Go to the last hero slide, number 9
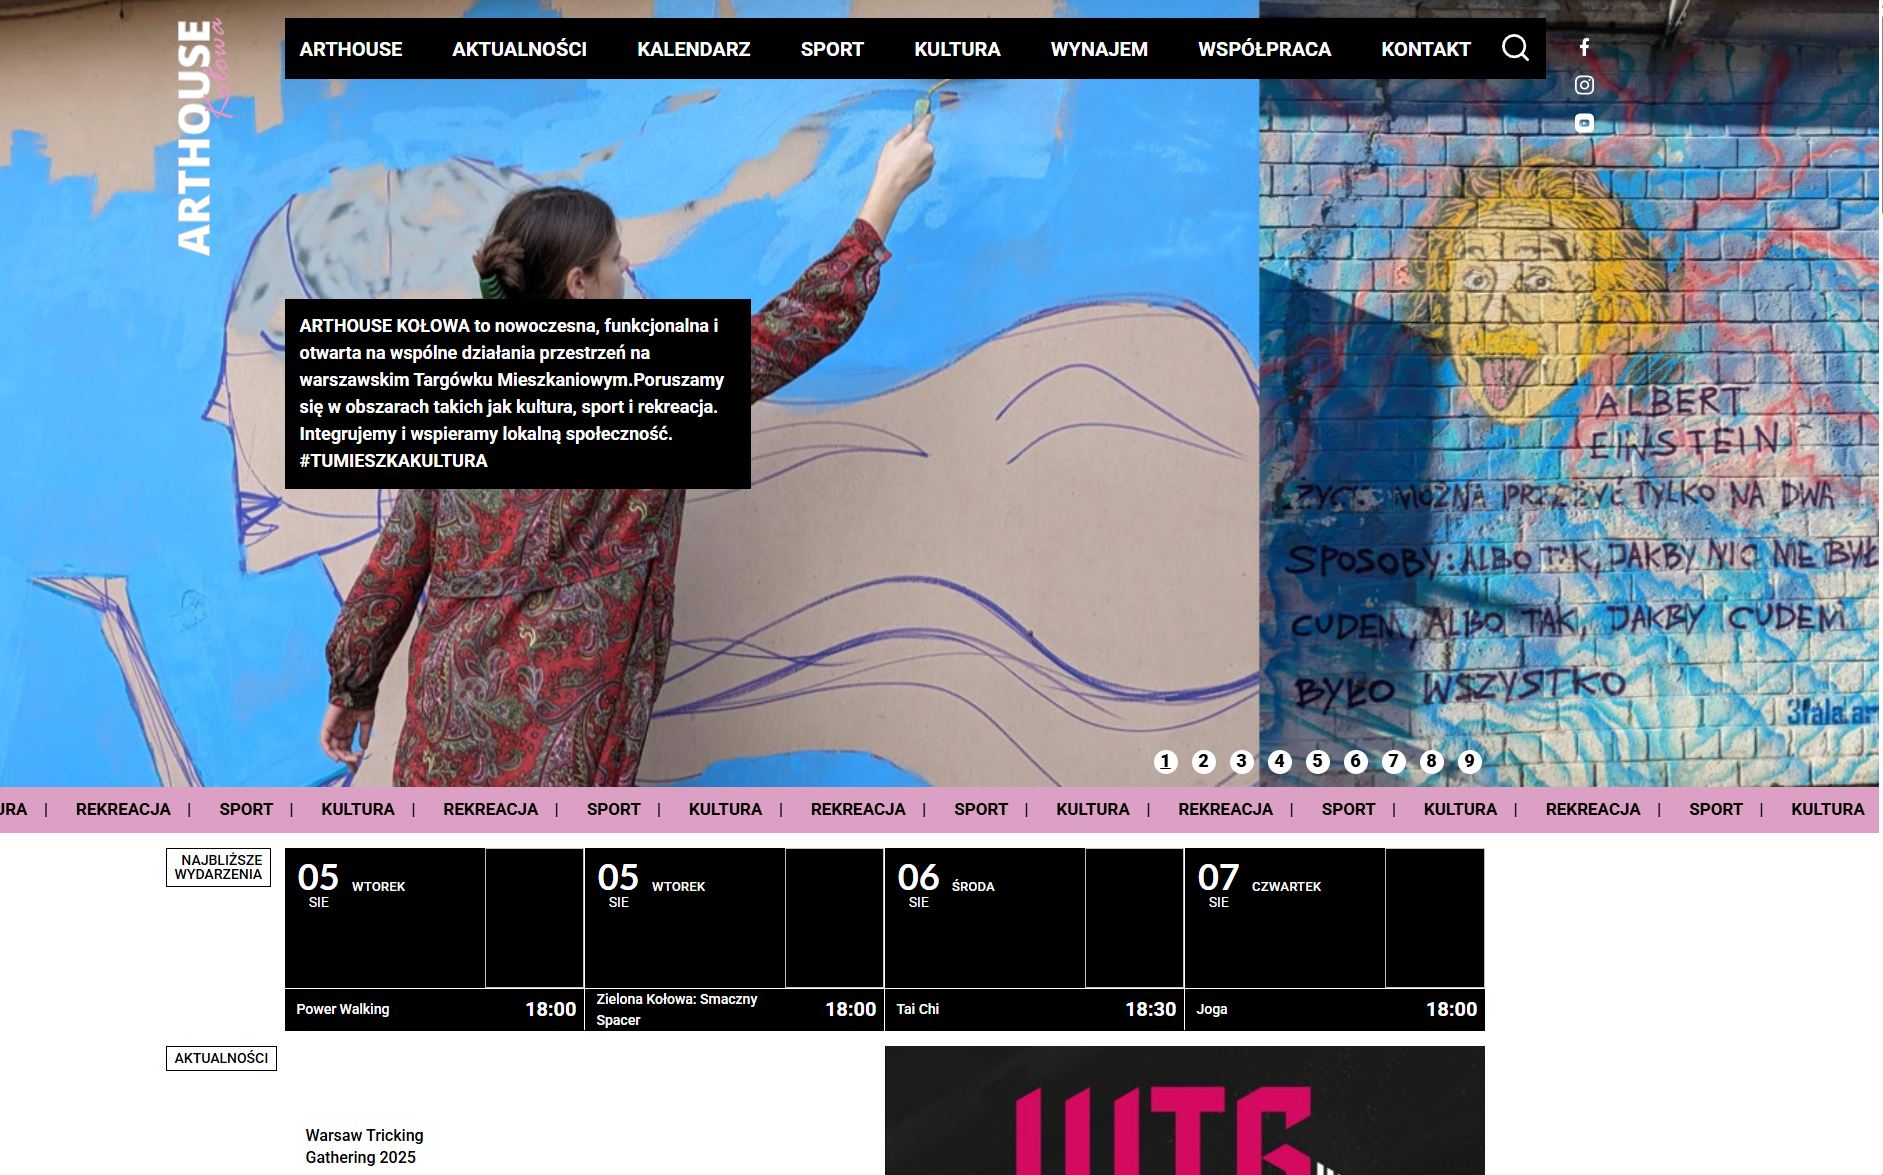This screenshot has height=1175, width=1883. (1469, 762)
